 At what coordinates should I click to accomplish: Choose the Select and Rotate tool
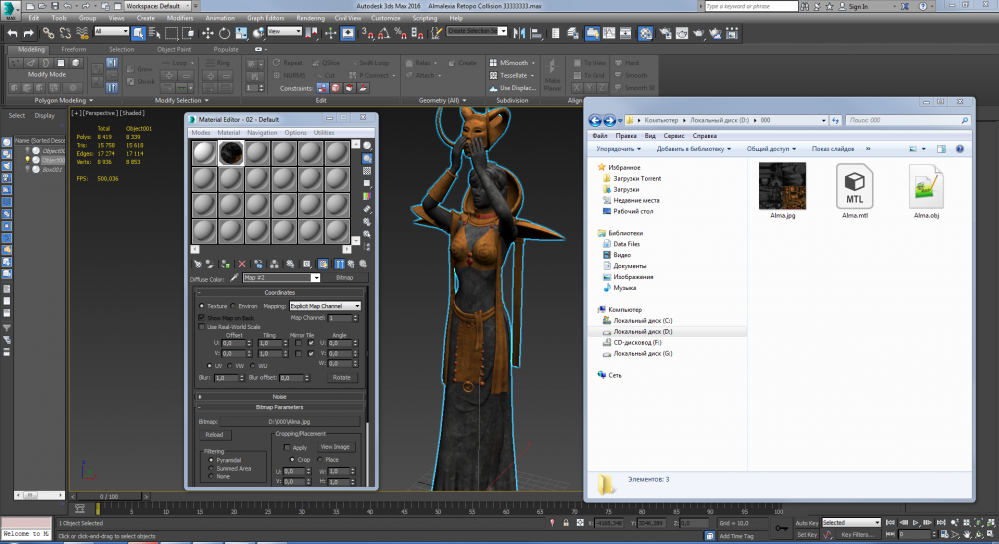tap(224, 33)
